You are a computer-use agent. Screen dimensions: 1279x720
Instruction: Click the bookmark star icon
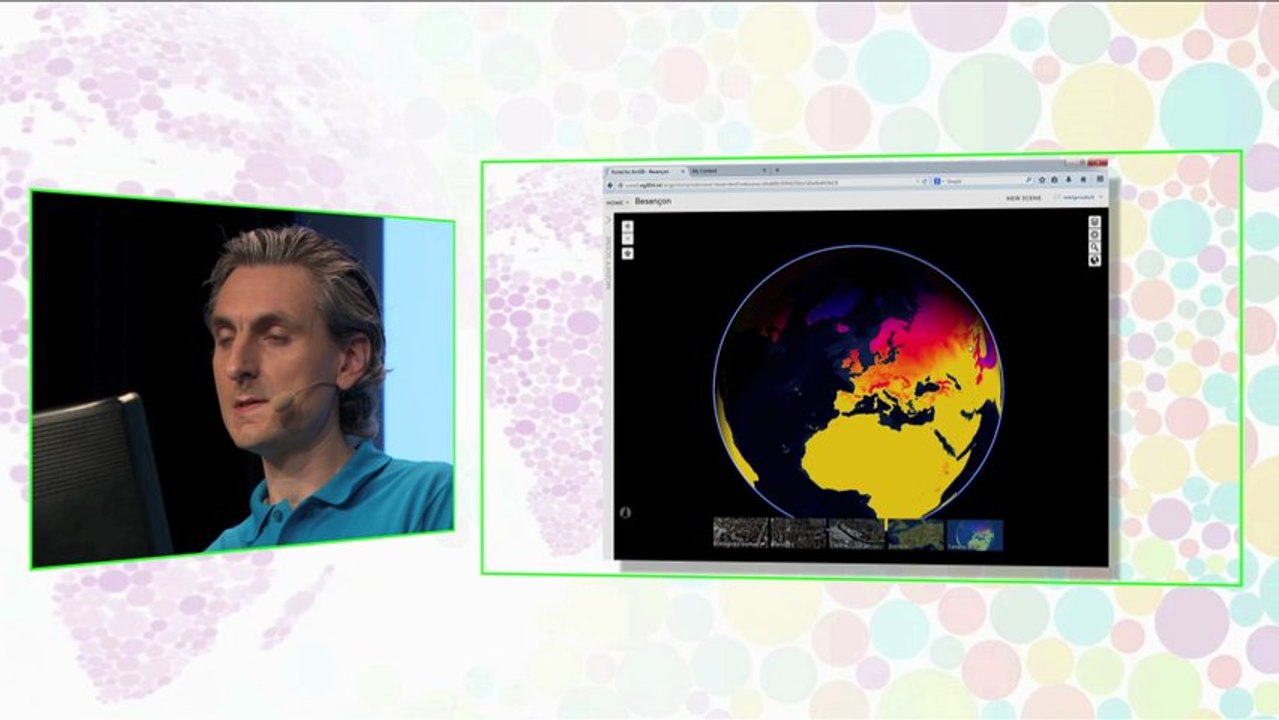click(1042, 180)
